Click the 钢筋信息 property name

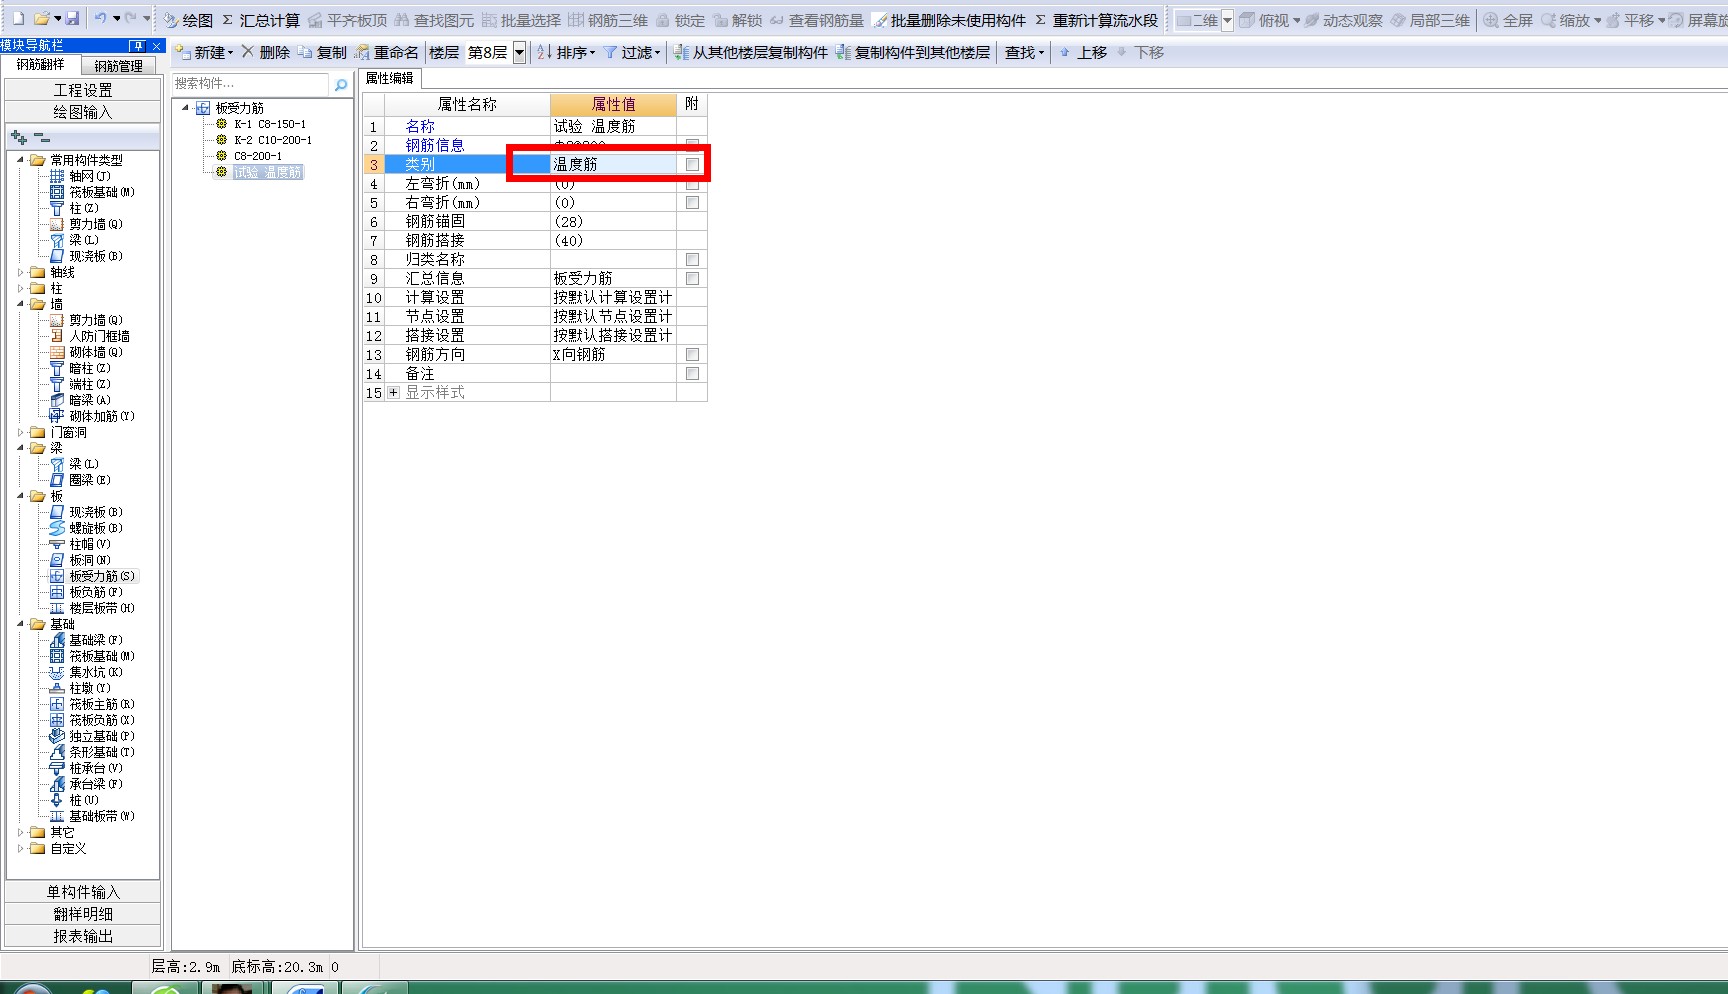point(435,145)
